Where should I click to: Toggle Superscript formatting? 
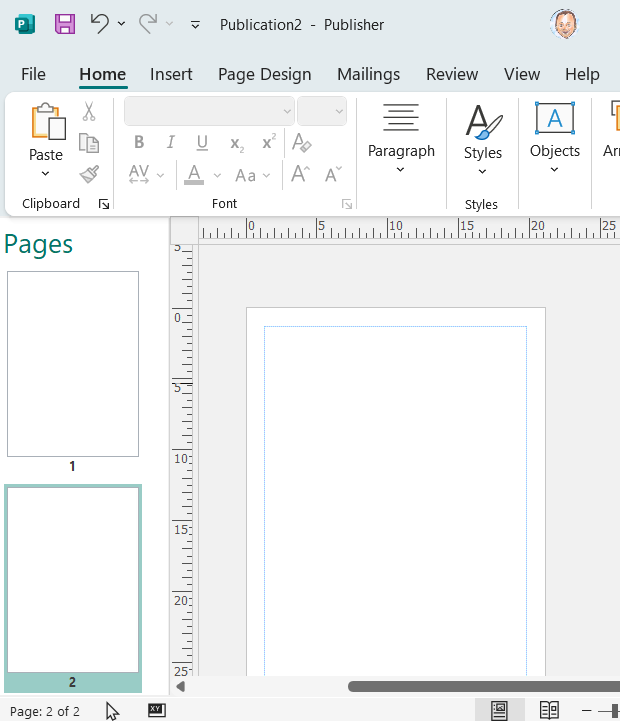[269, 142]
